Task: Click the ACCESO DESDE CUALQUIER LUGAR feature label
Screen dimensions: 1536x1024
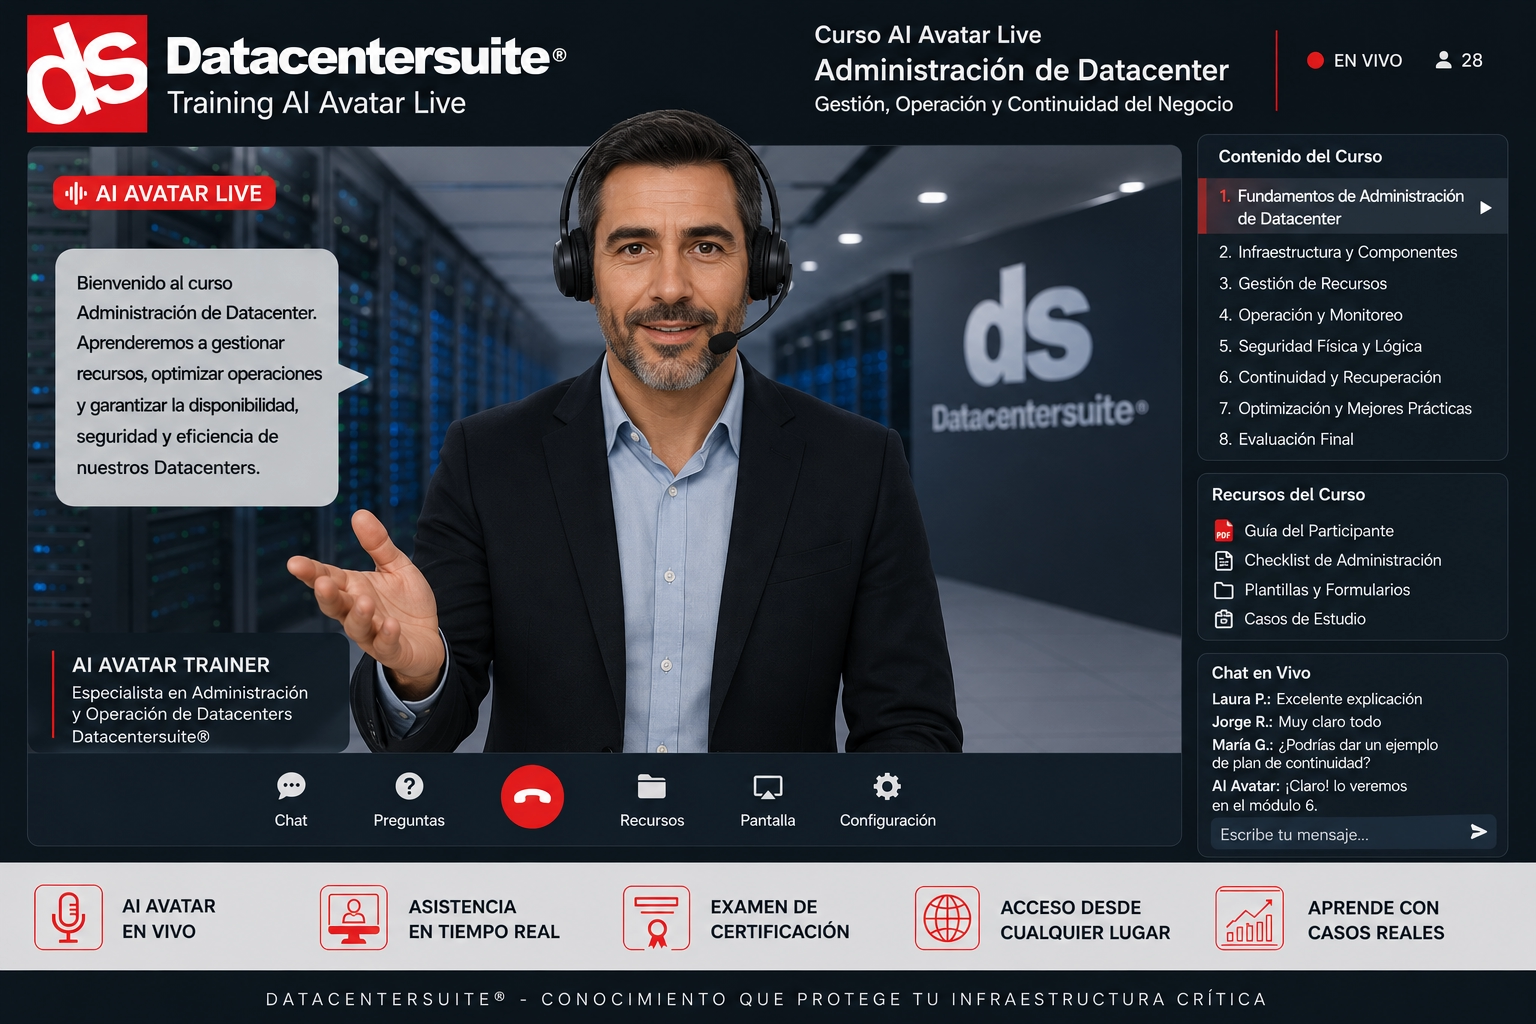Action: [x=1085, y=920]
